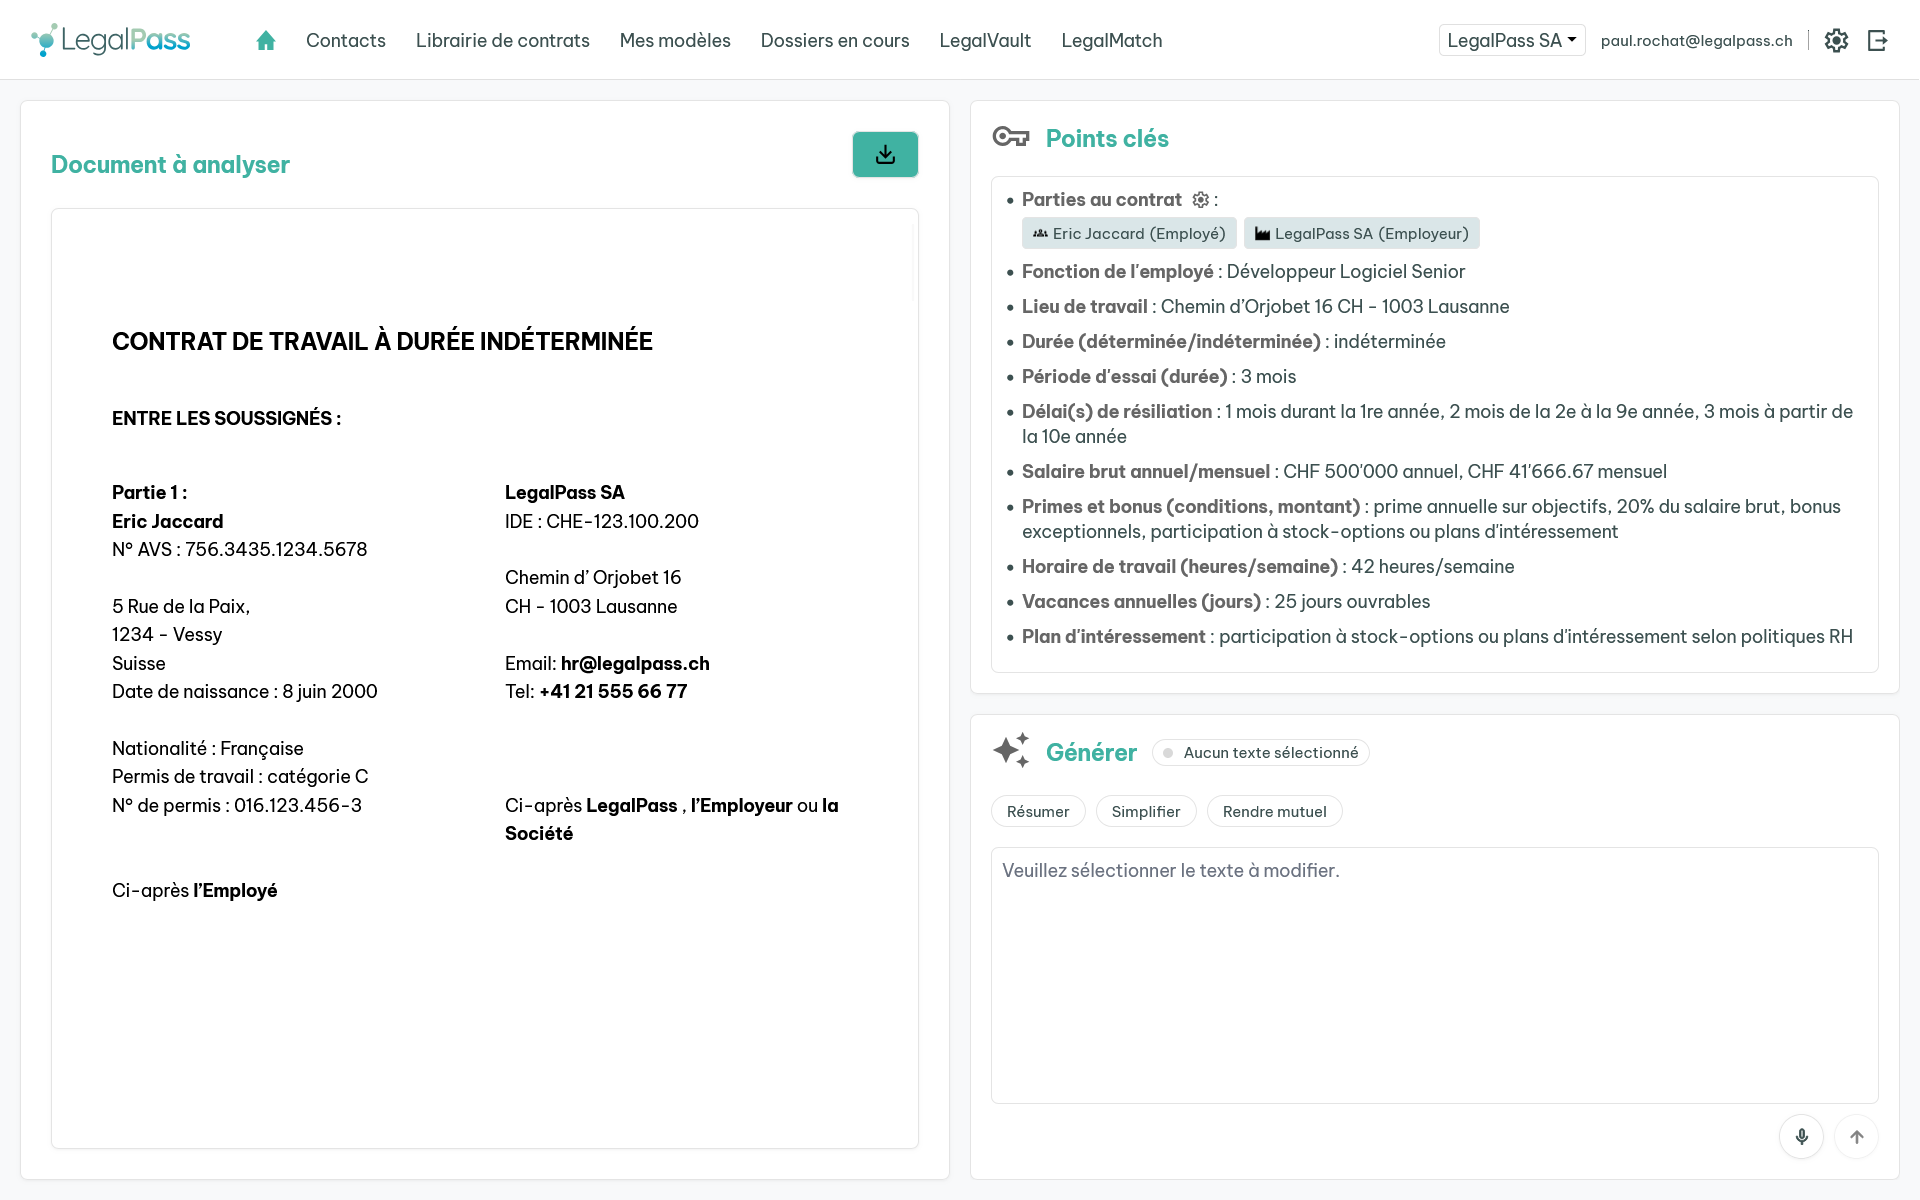Open the Contacts menu

346,40
